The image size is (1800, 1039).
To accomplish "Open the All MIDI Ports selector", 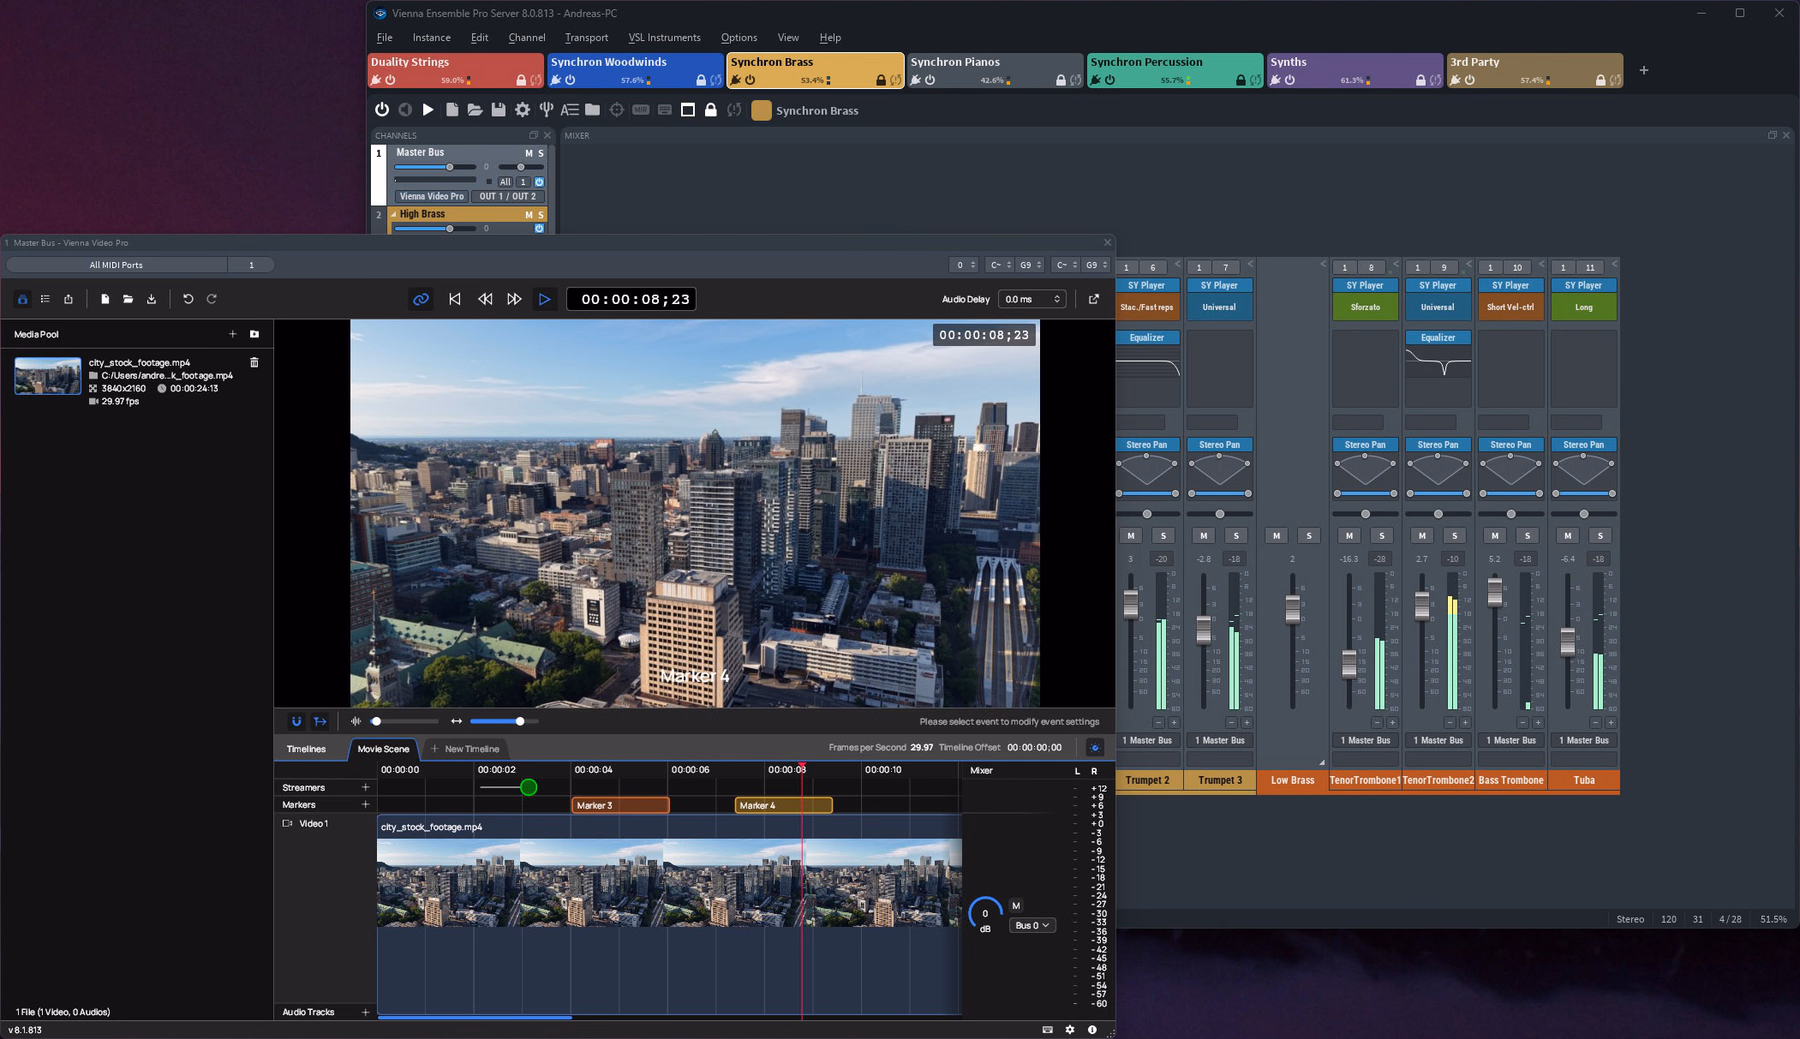I will (x=116, y=265).
